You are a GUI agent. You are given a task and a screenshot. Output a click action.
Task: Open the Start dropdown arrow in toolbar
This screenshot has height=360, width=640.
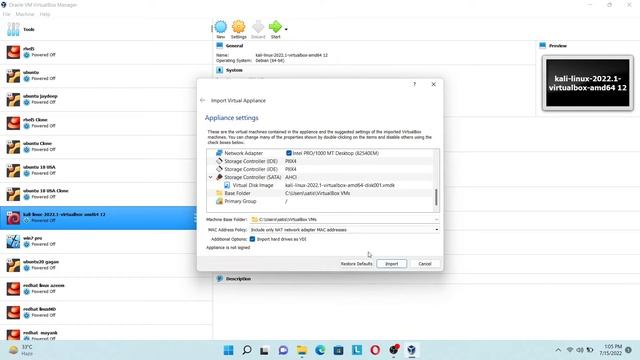(x=286, y=29)
